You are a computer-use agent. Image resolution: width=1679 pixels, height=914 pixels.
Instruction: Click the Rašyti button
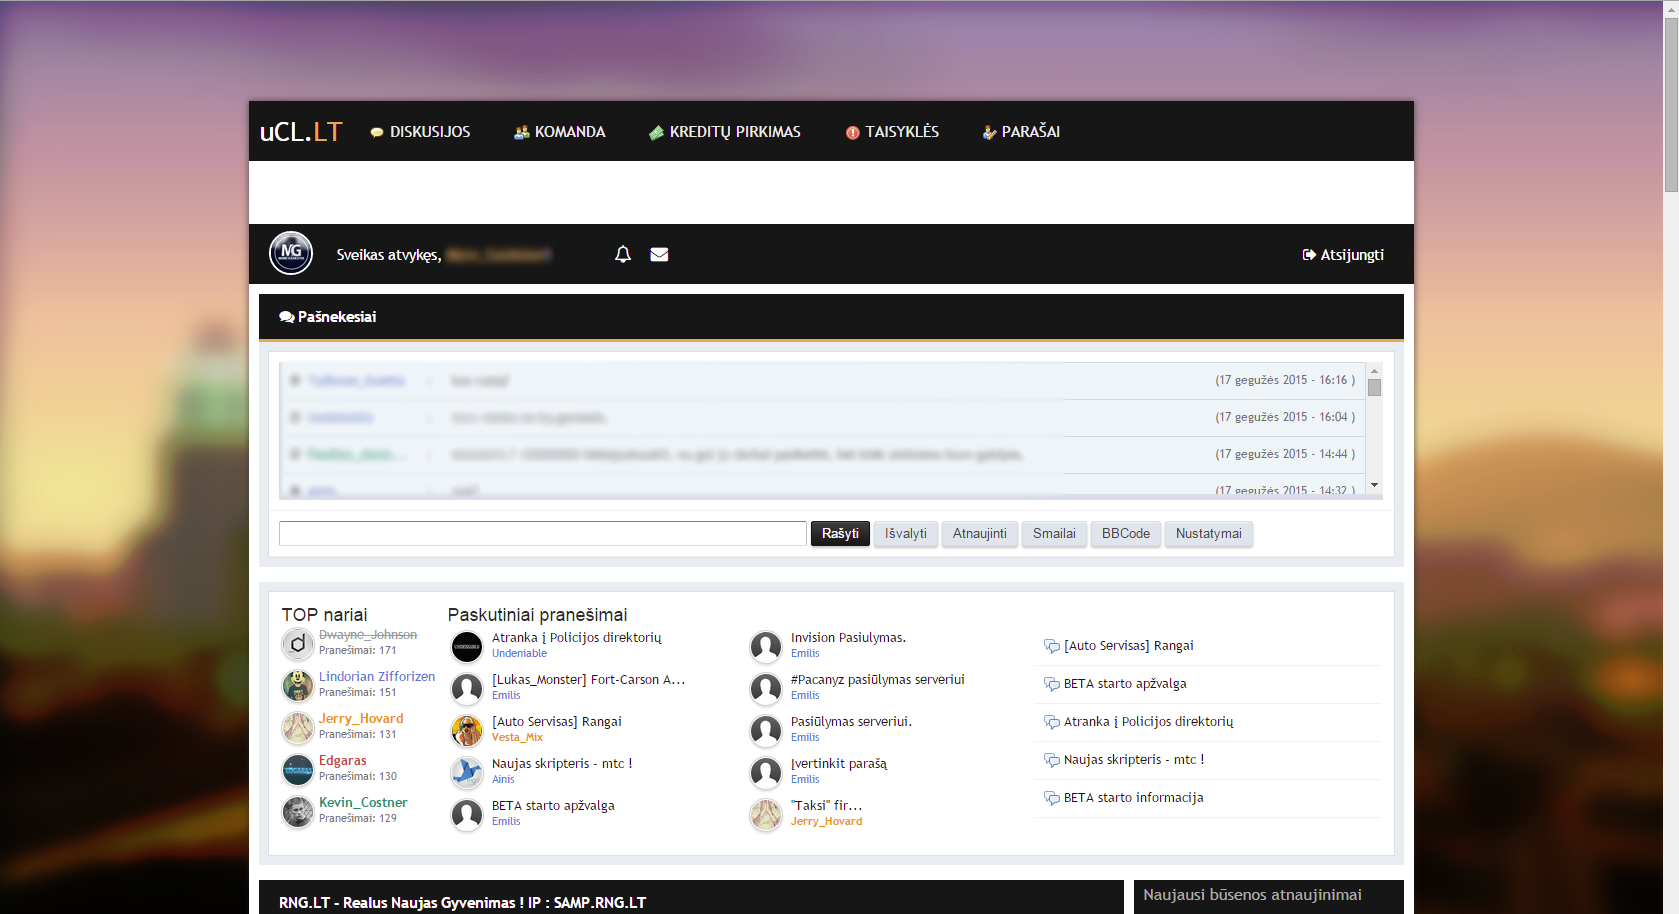click(840, 534)
